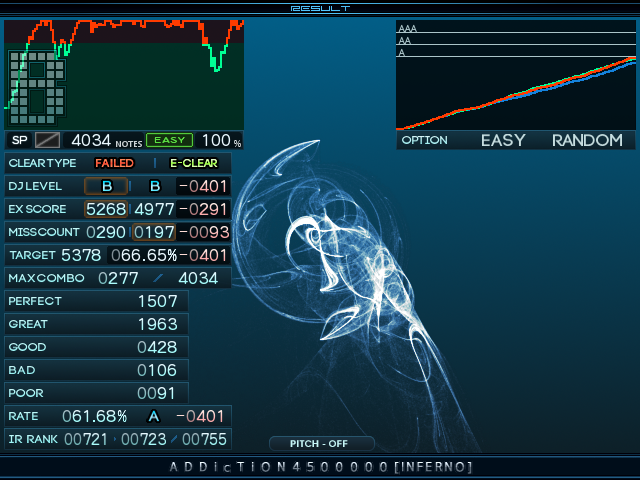Viewport: 640px width, 480px height.
Task: Click the RANDOM option in OPTION bar
Action: 587,140
